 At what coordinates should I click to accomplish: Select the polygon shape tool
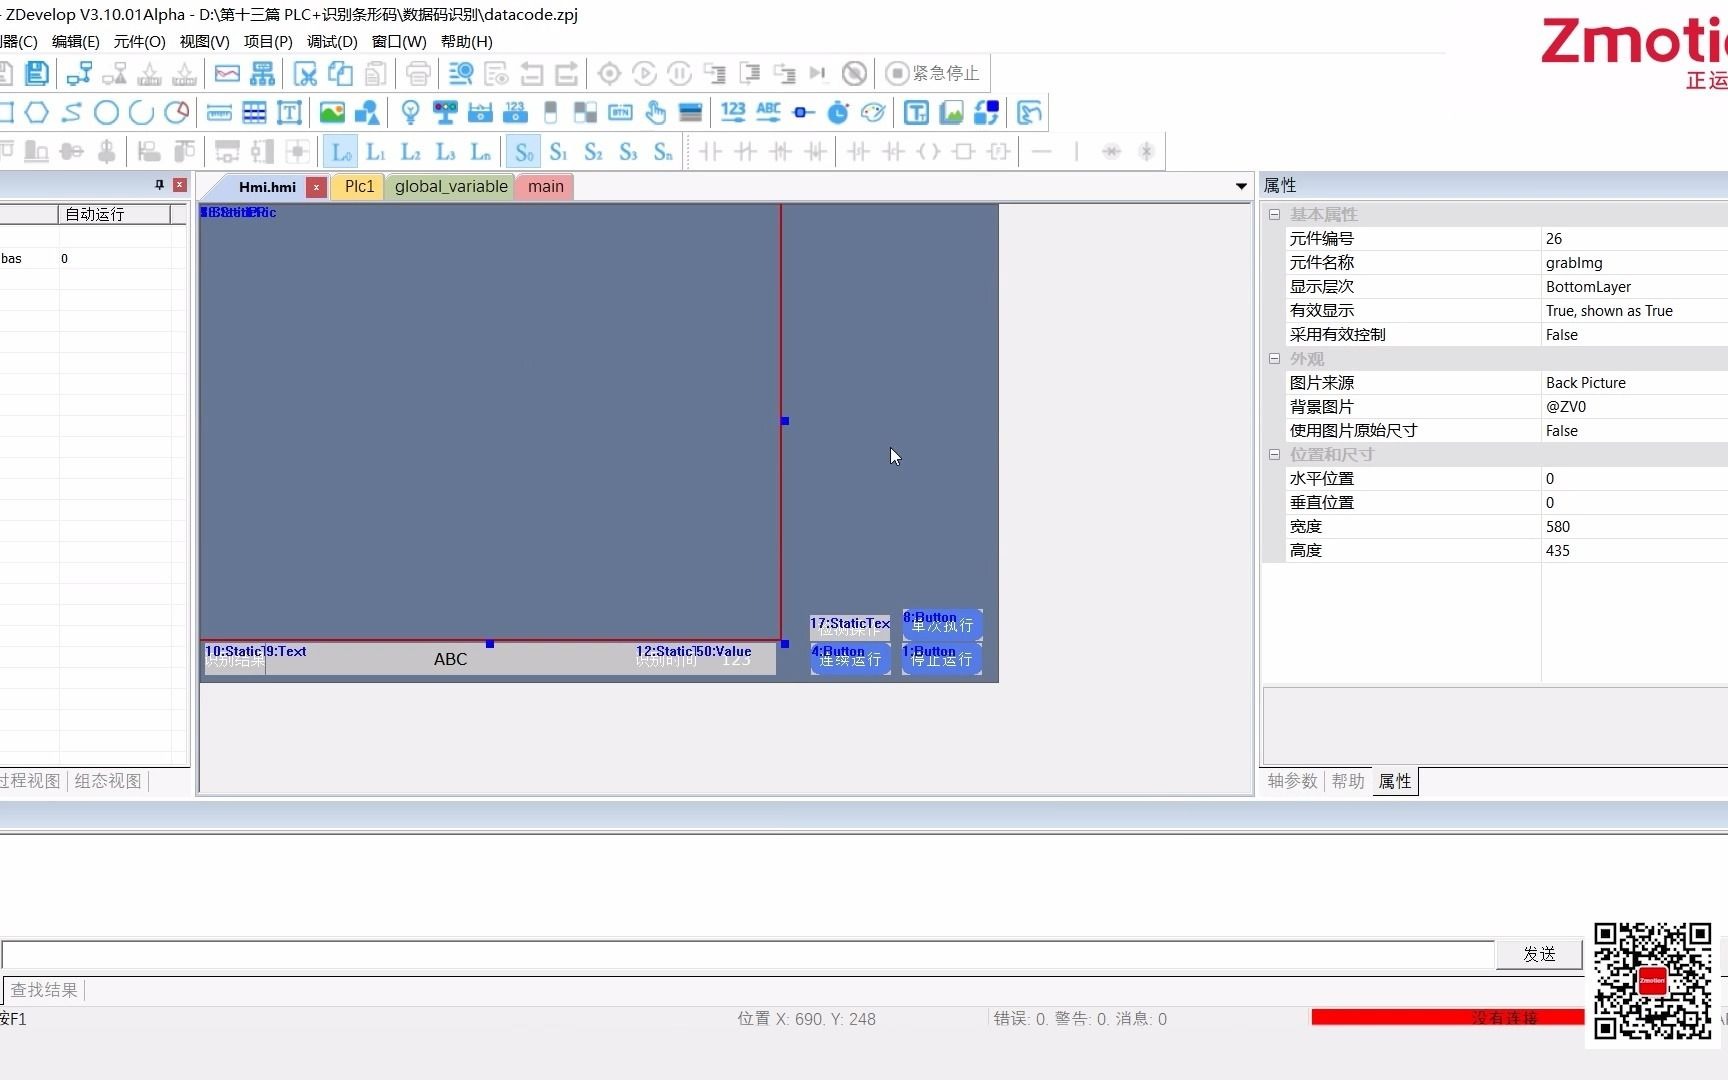coord(37,112)
